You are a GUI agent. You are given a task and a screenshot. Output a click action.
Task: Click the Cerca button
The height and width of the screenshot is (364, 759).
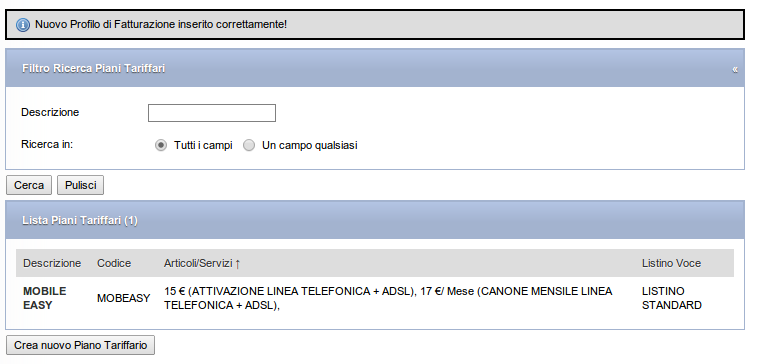(x=29, y=185)
